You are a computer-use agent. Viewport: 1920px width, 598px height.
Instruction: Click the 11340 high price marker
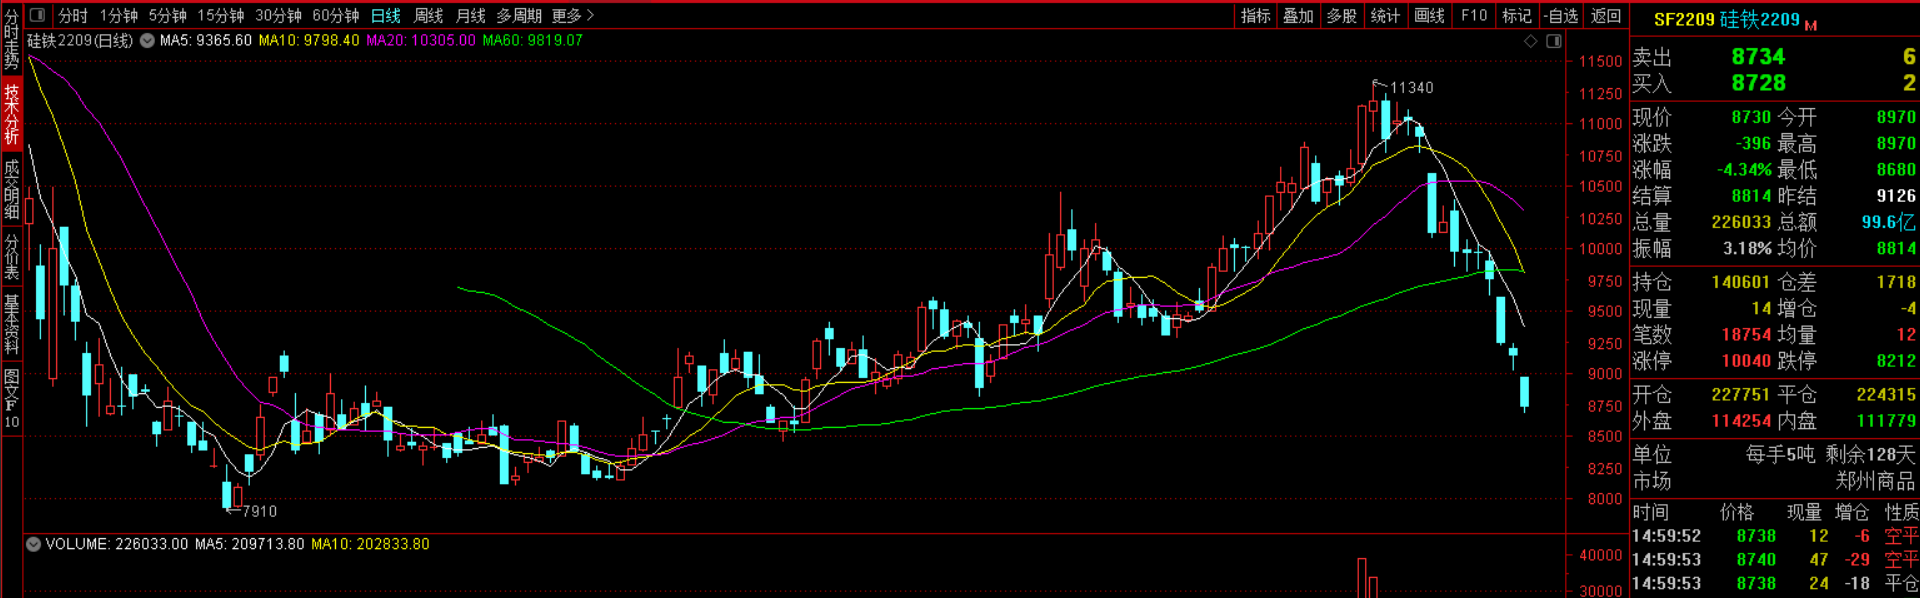coord(1411,88)
